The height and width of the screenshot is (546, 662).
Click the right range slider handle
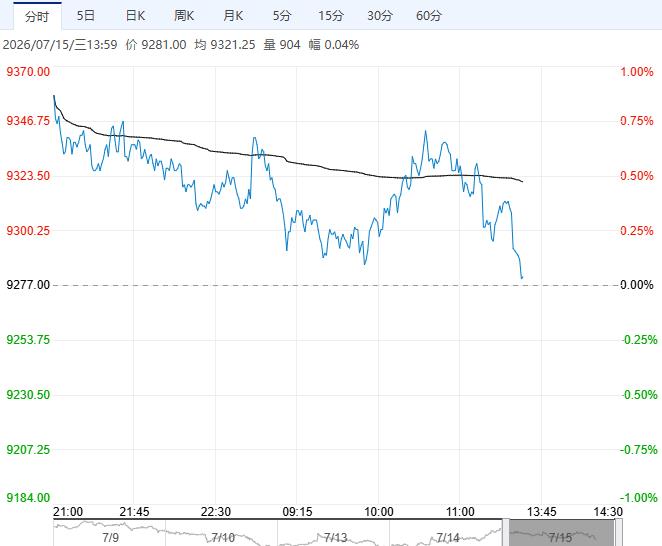[619, 533]
